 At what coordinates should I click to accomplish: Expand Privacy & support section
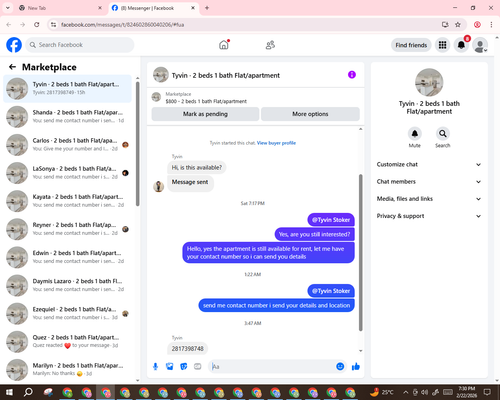click(x=429, y=216)
